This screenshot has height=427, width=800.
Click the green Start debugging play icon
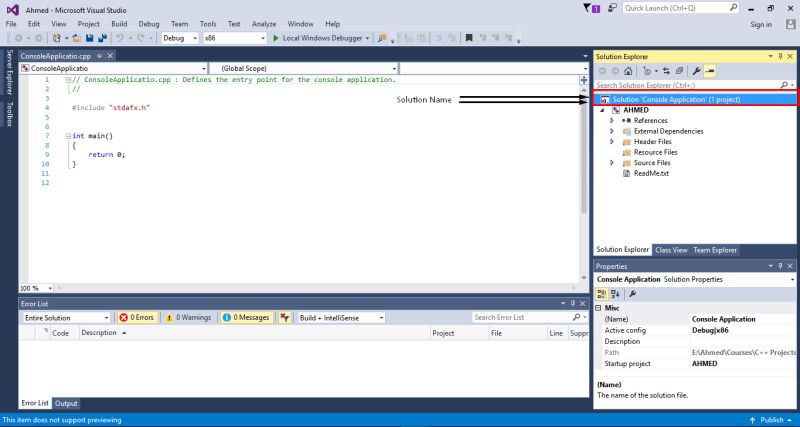click(x=276, y=38)
